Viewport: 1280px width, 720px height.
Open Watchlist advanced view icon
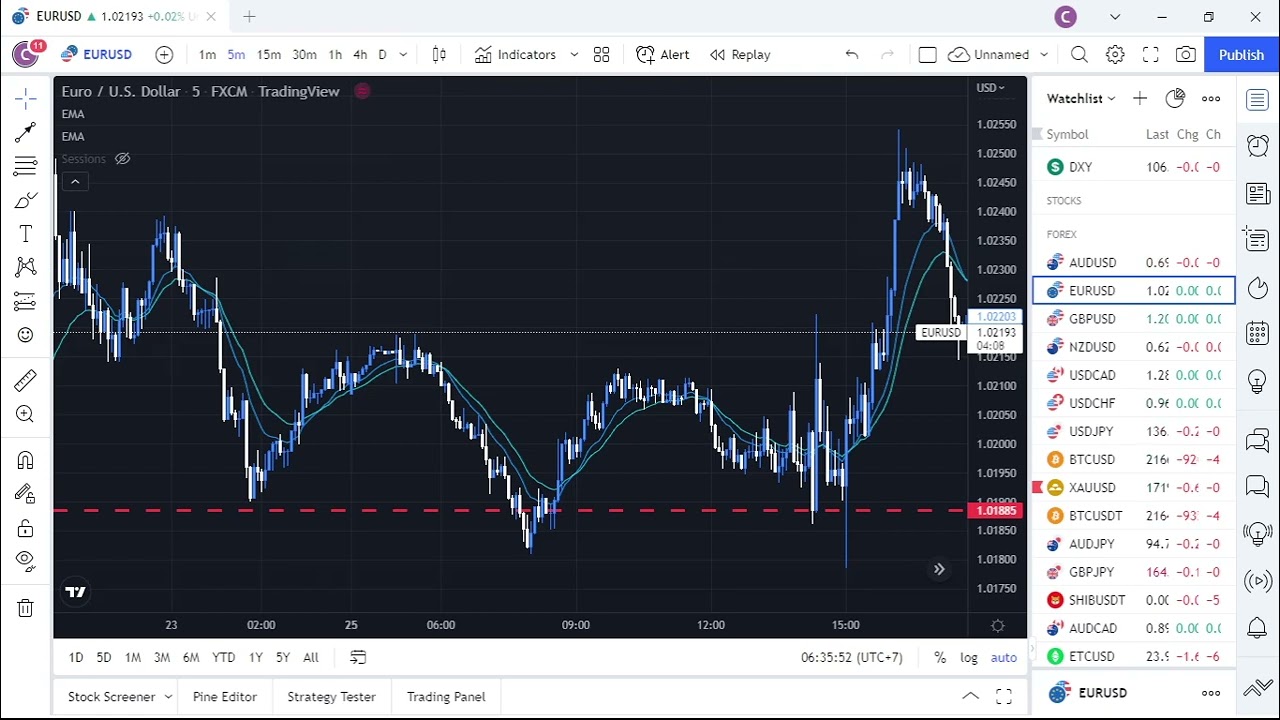click(1175, 98)
